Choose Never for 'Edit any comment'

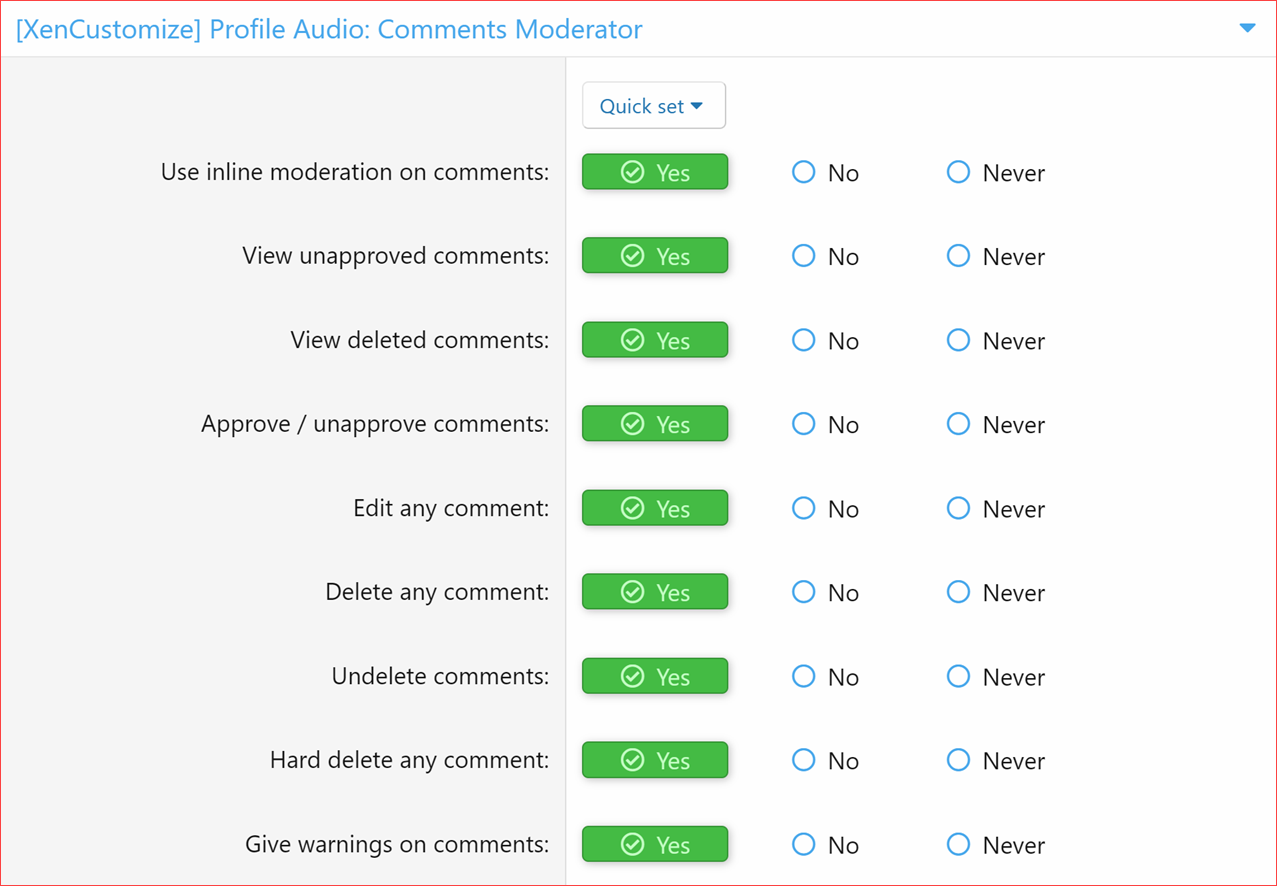(x=957, y=508)
